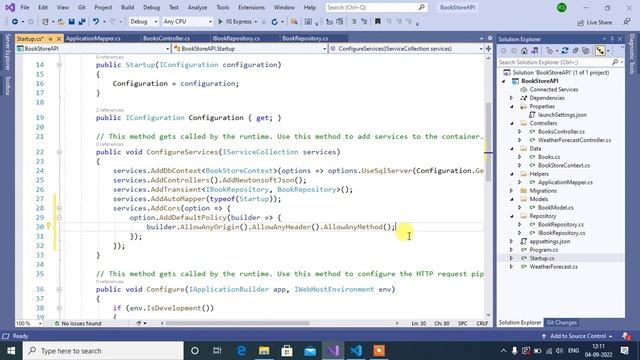
Task: Select BookModel.cs in Solution Explorer
Action: point(555,208)
